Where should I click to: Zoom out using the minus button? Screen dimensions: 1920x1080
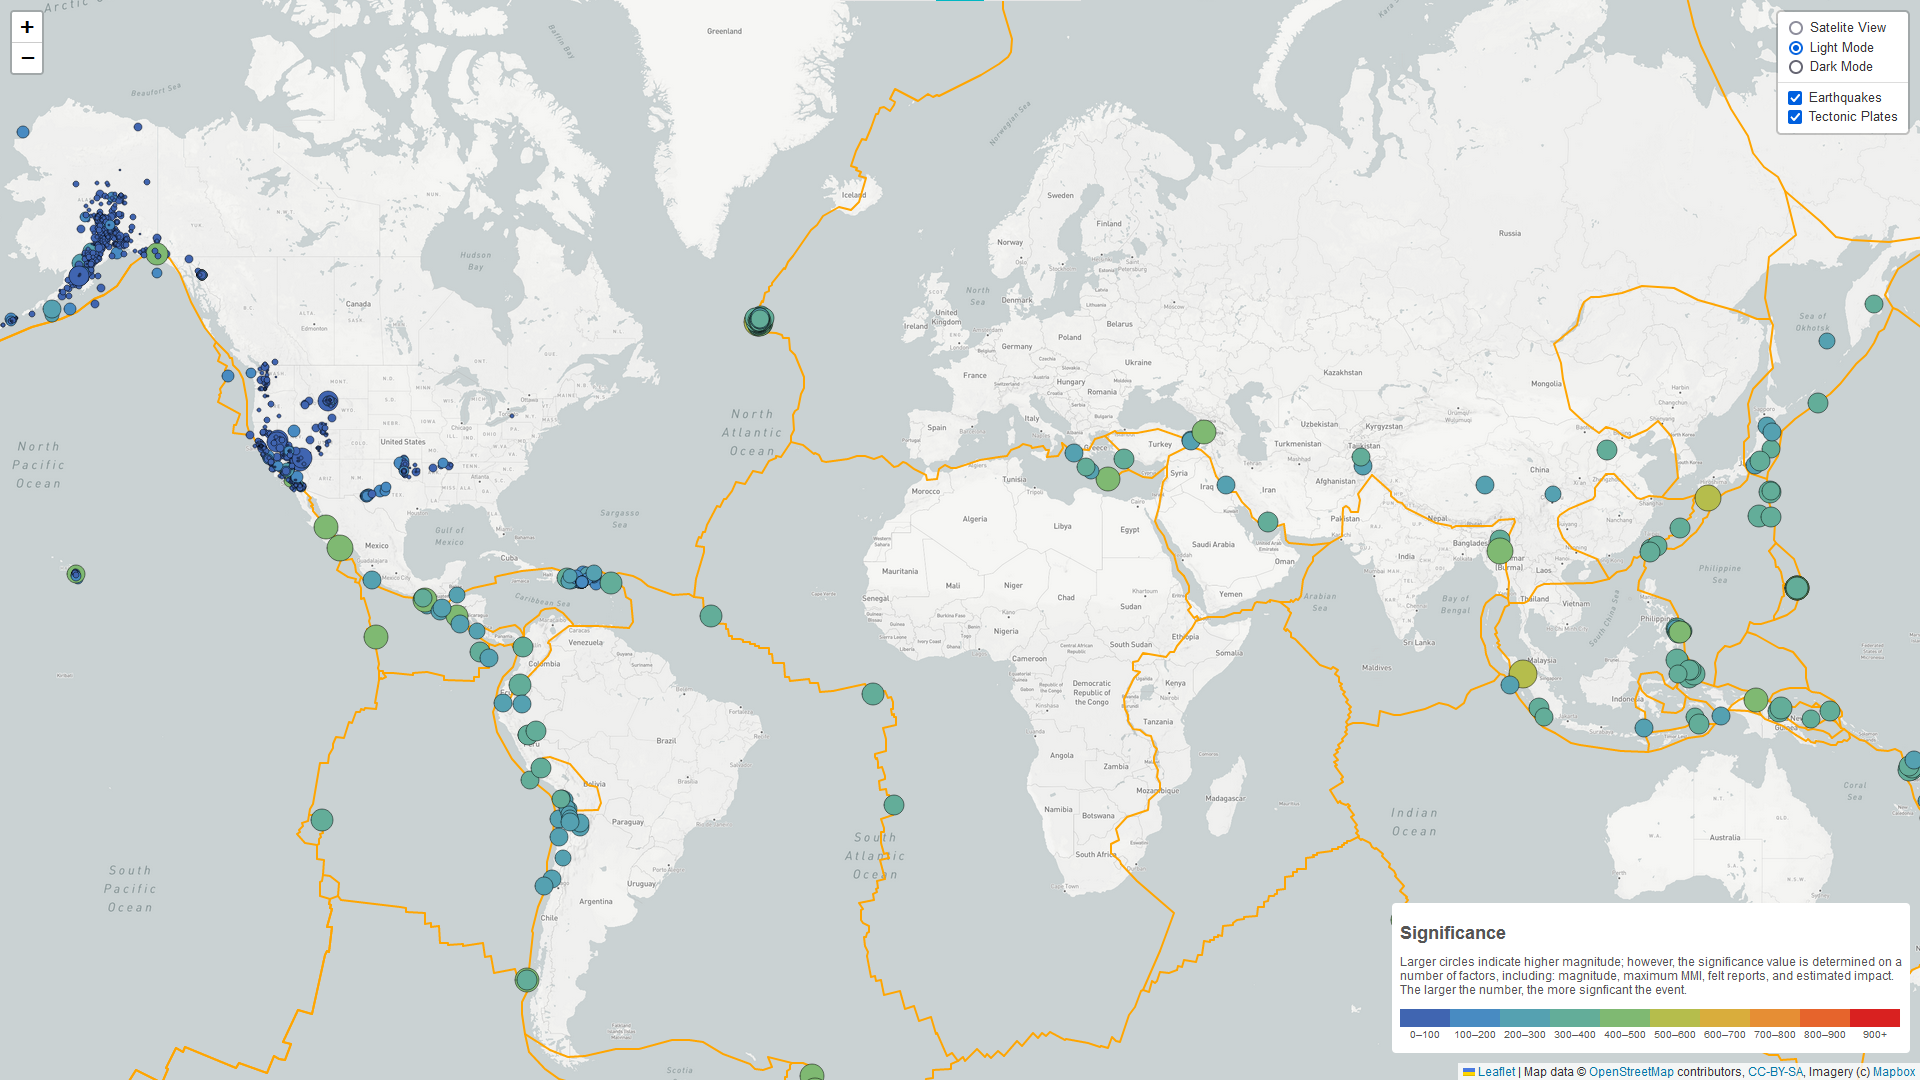(x=27, y=59)
